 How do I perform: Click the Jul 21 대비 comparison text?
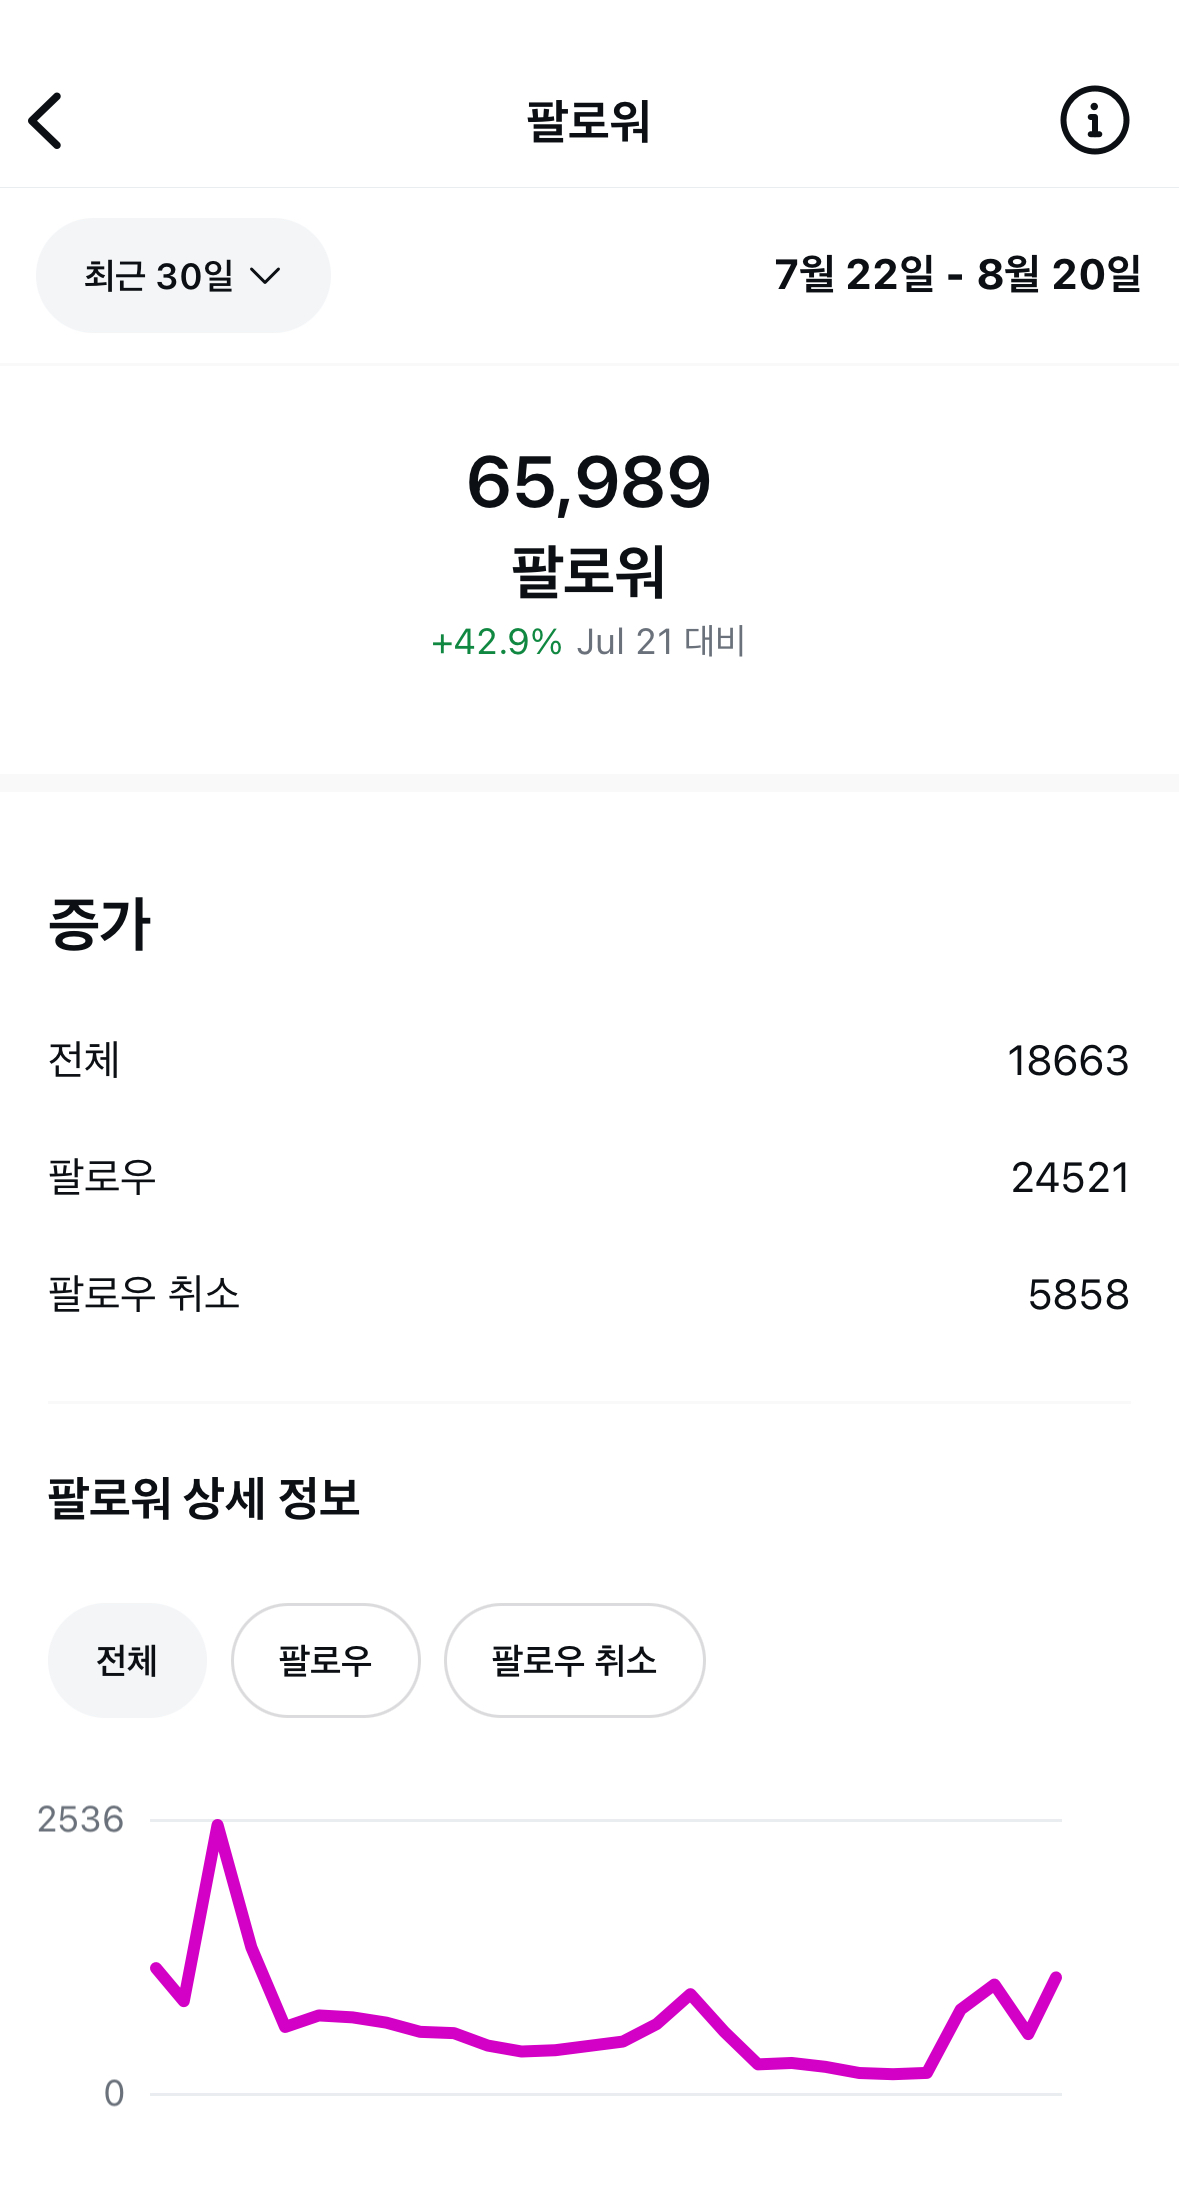coord(661,642)
